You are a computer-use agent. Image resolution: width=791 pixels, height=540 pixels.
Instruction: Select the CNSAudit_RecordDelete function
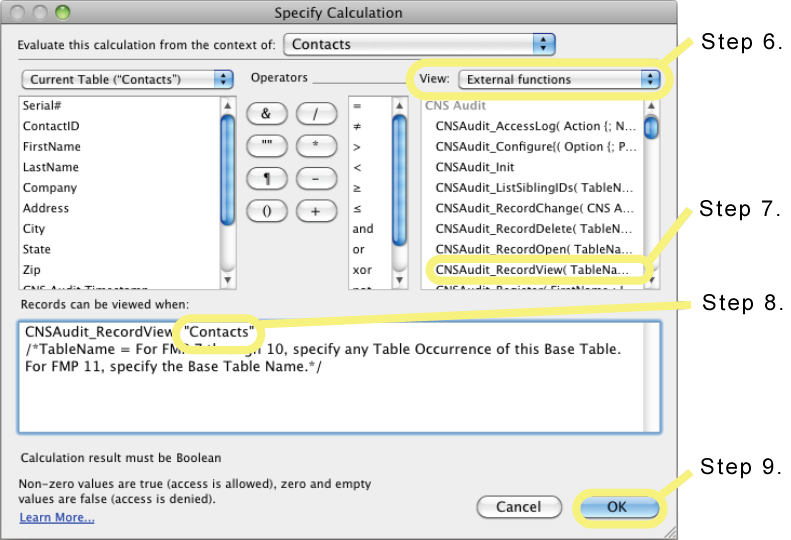tap(533, 229)
